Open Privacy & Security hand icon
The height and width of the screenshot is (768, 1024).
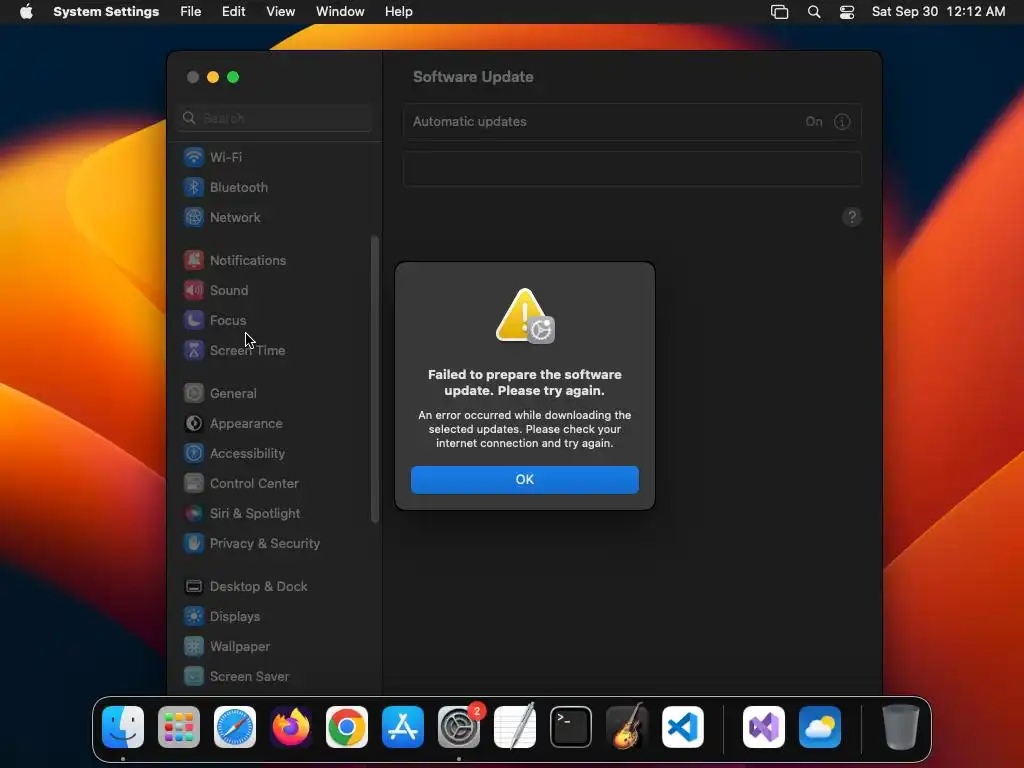tap(193, 544)
